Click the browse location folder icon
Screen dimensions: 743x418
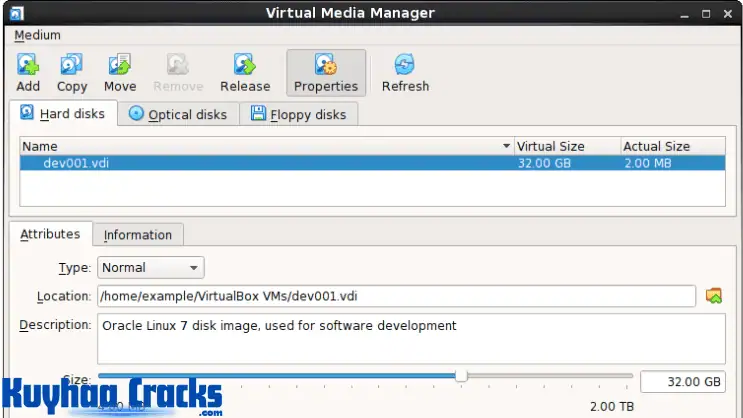pyautogui.click(x=713, y=296)
